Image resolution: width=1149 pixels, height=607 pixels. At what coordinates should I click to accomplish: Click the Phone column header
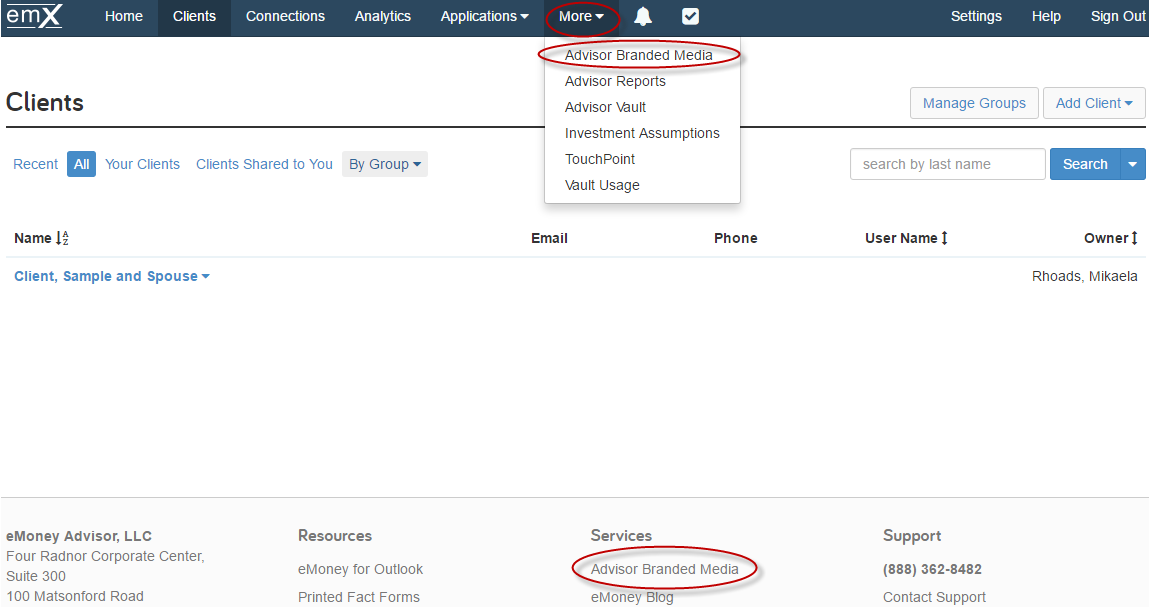(736, 238)
